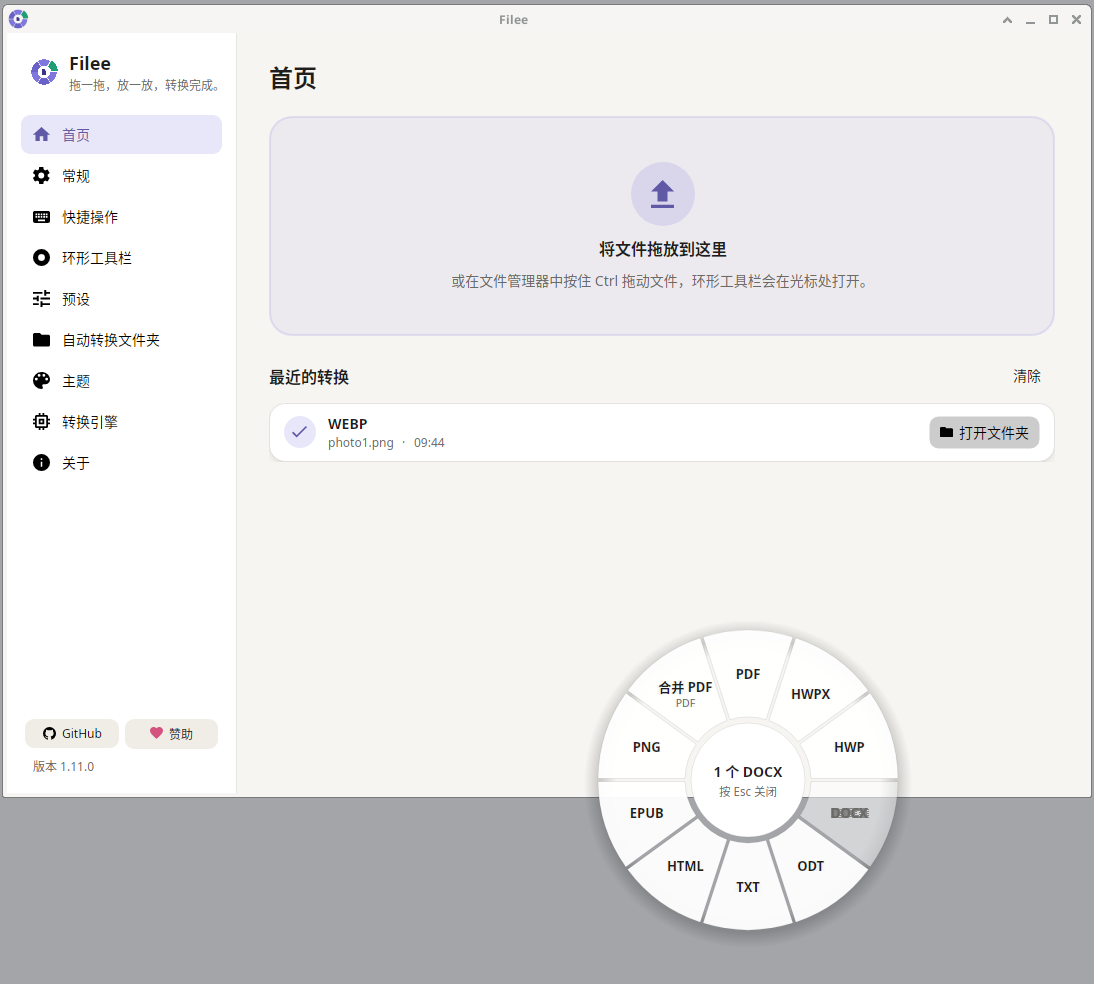Go to 快捷操作 in the sidebar

coord(121,217)
